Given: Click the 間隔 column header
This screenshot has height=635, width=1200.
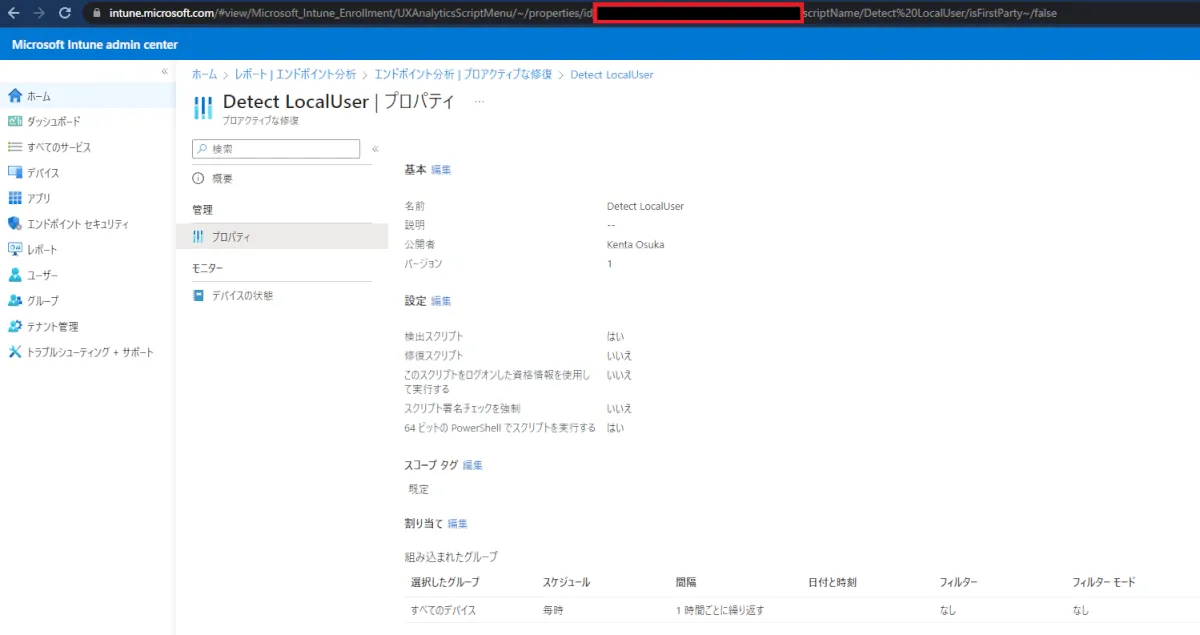Looking at the screenshot, I should click(x=686, y=582).
